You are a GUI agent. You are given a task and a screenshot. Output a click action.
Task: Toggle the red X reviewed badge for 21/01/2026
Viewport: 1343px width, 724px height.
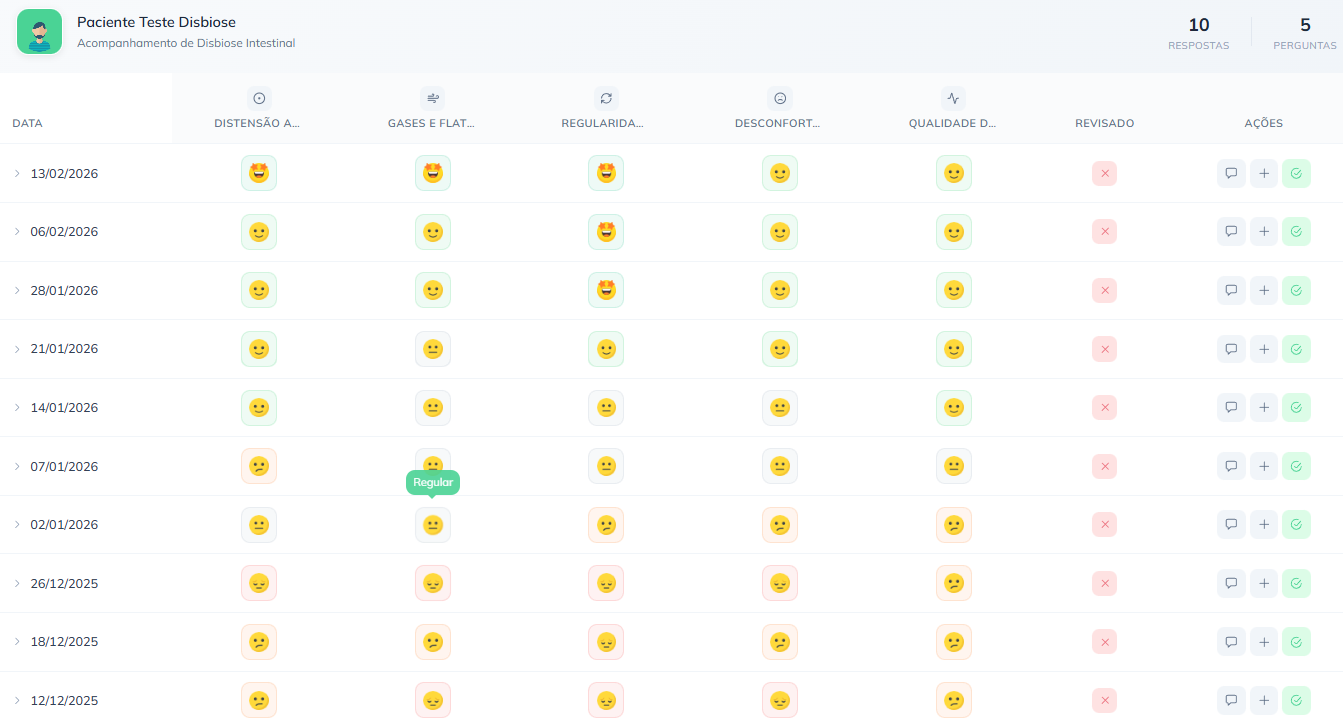pyautogui.click(x=1104, y=349)
